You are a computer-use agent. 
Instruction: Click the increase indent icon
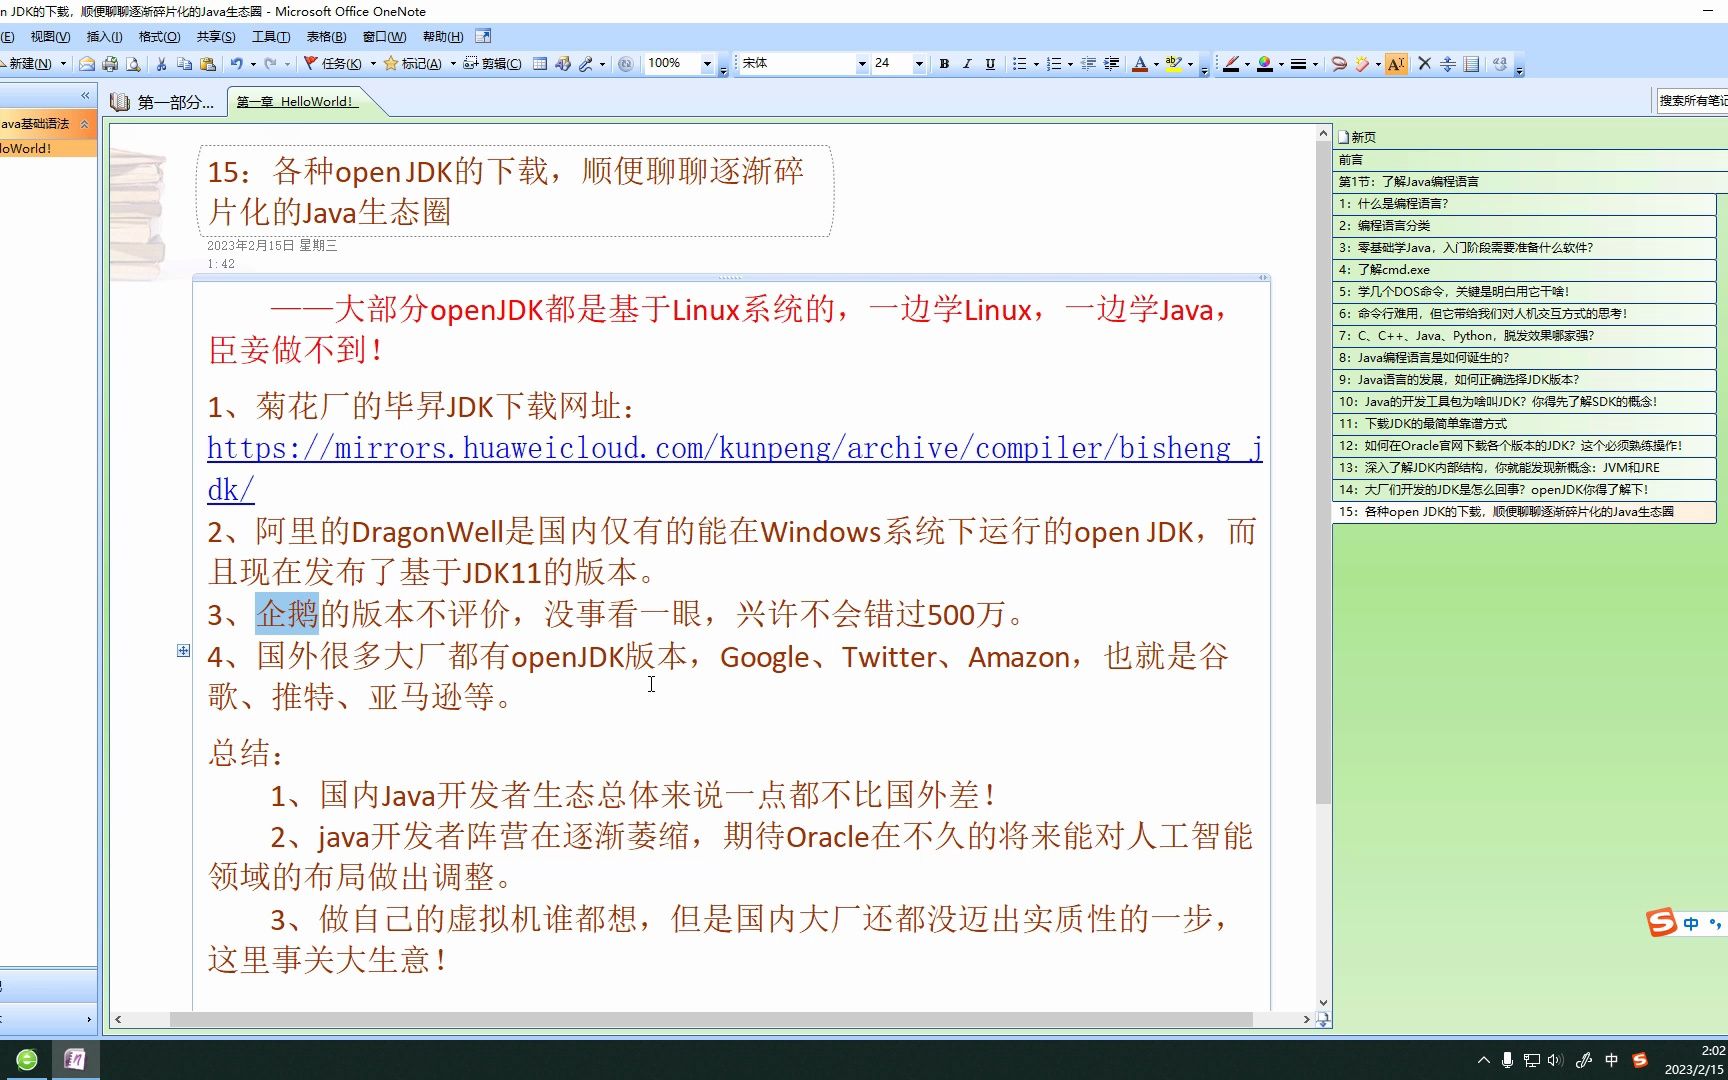1112,64
